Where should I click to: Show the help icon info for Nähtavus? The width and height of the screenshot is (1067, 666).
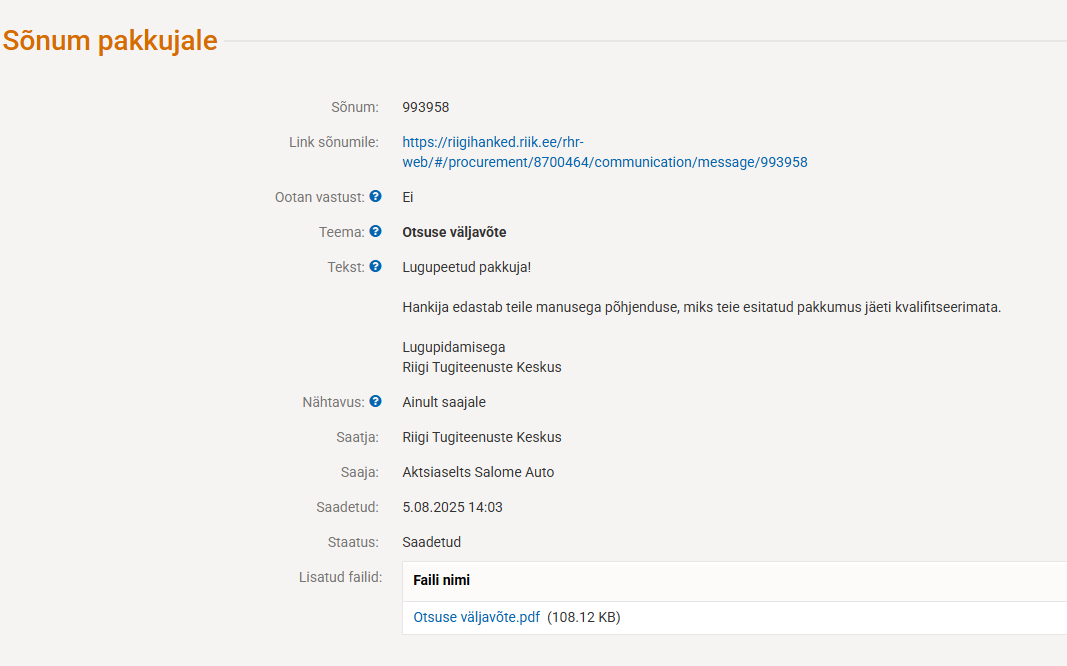coord(375,402)
